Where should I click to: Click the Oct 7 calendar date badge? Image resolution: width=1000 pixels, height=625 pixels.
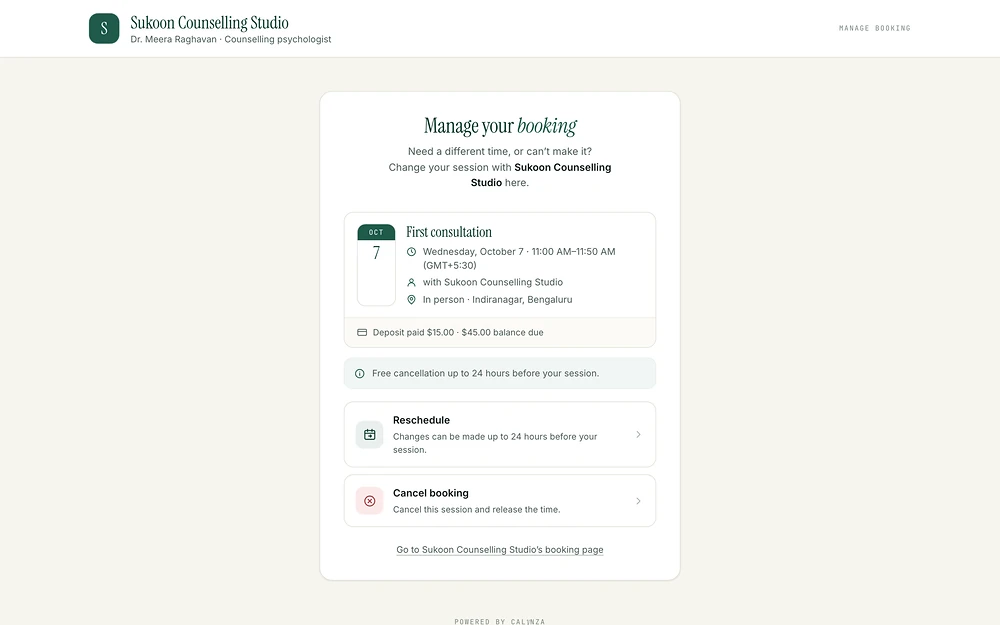coord(376,265)
